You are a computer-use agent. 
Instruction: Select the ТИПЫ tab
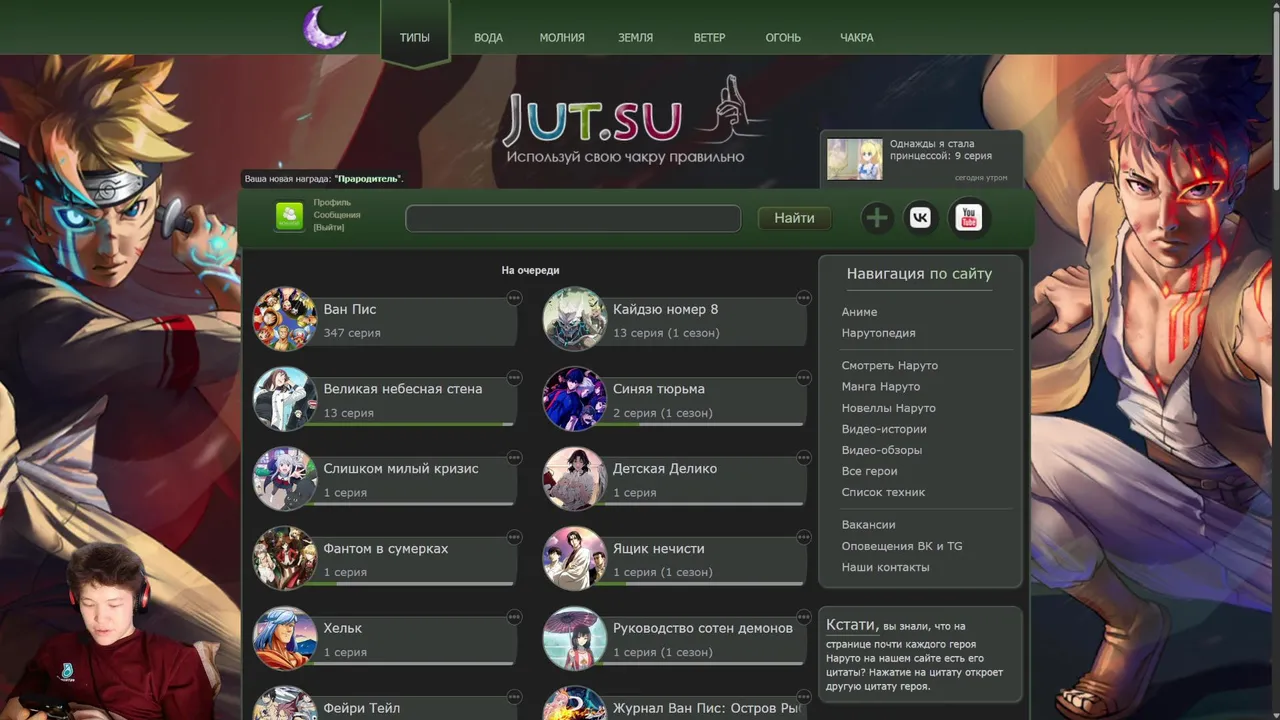pyautogui.click(x=415, y=37)
